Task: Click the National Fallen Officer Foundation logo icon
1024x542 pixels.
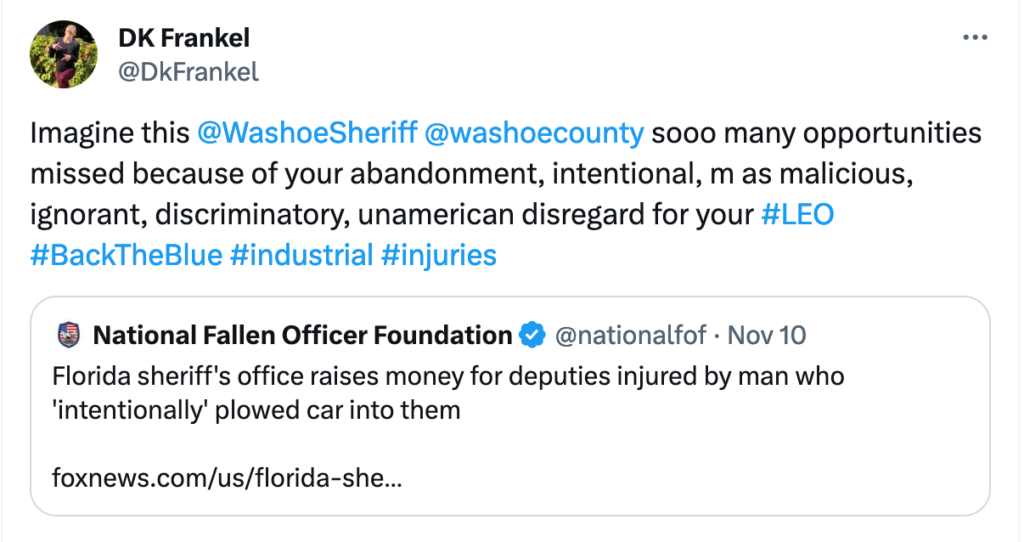Action: pos(69,335)
